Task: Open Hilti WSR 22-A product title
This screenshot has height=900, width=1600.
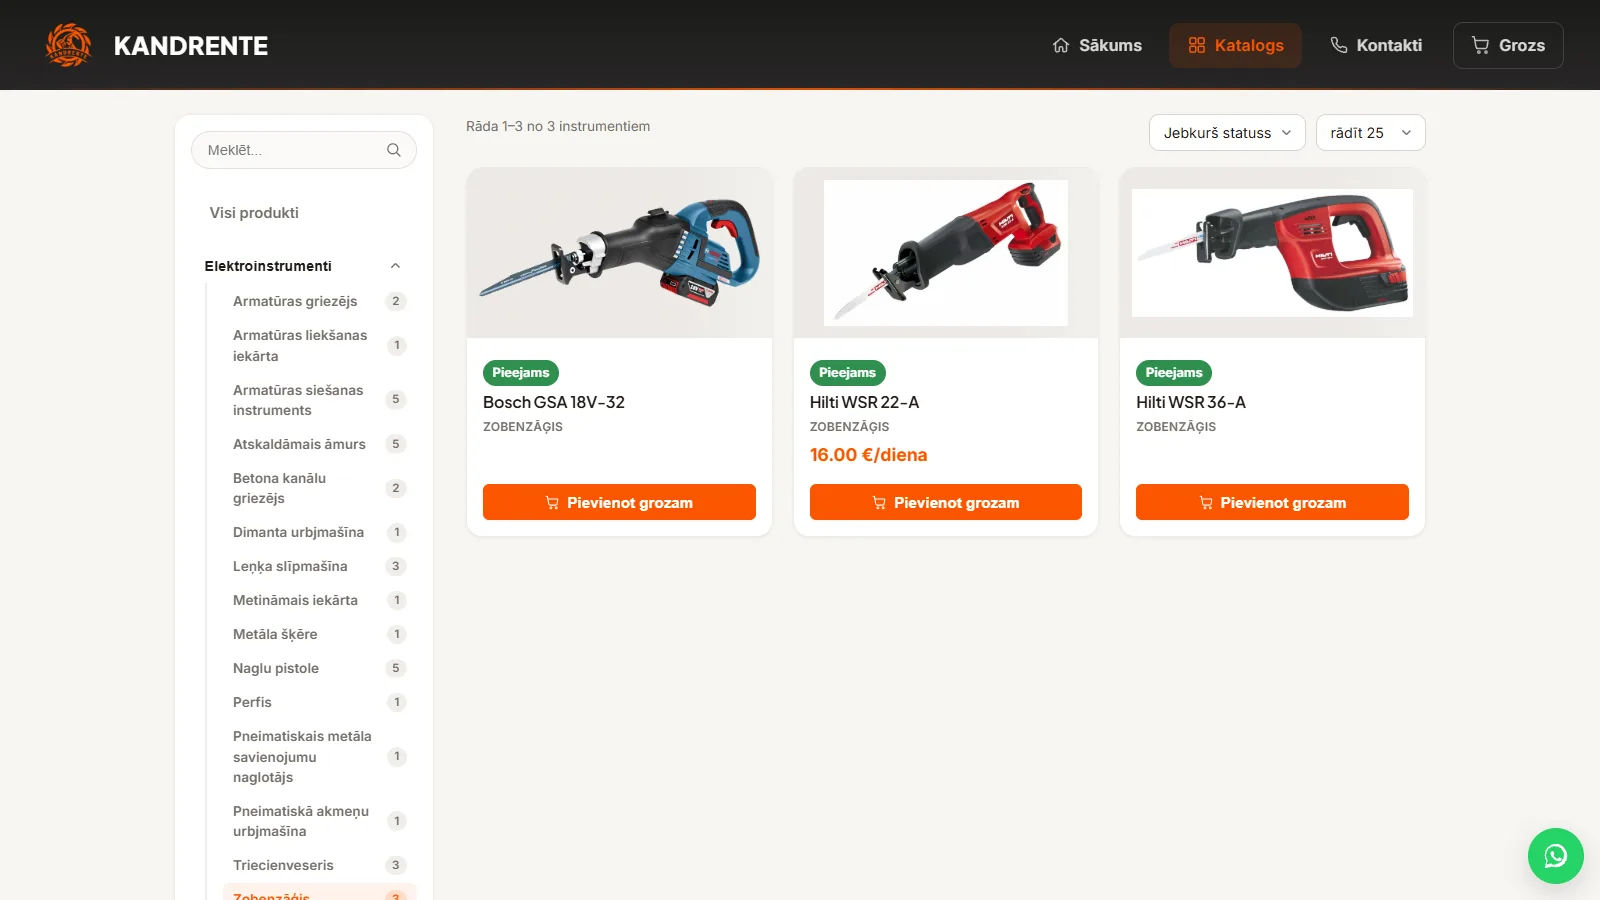Action: 864,402
